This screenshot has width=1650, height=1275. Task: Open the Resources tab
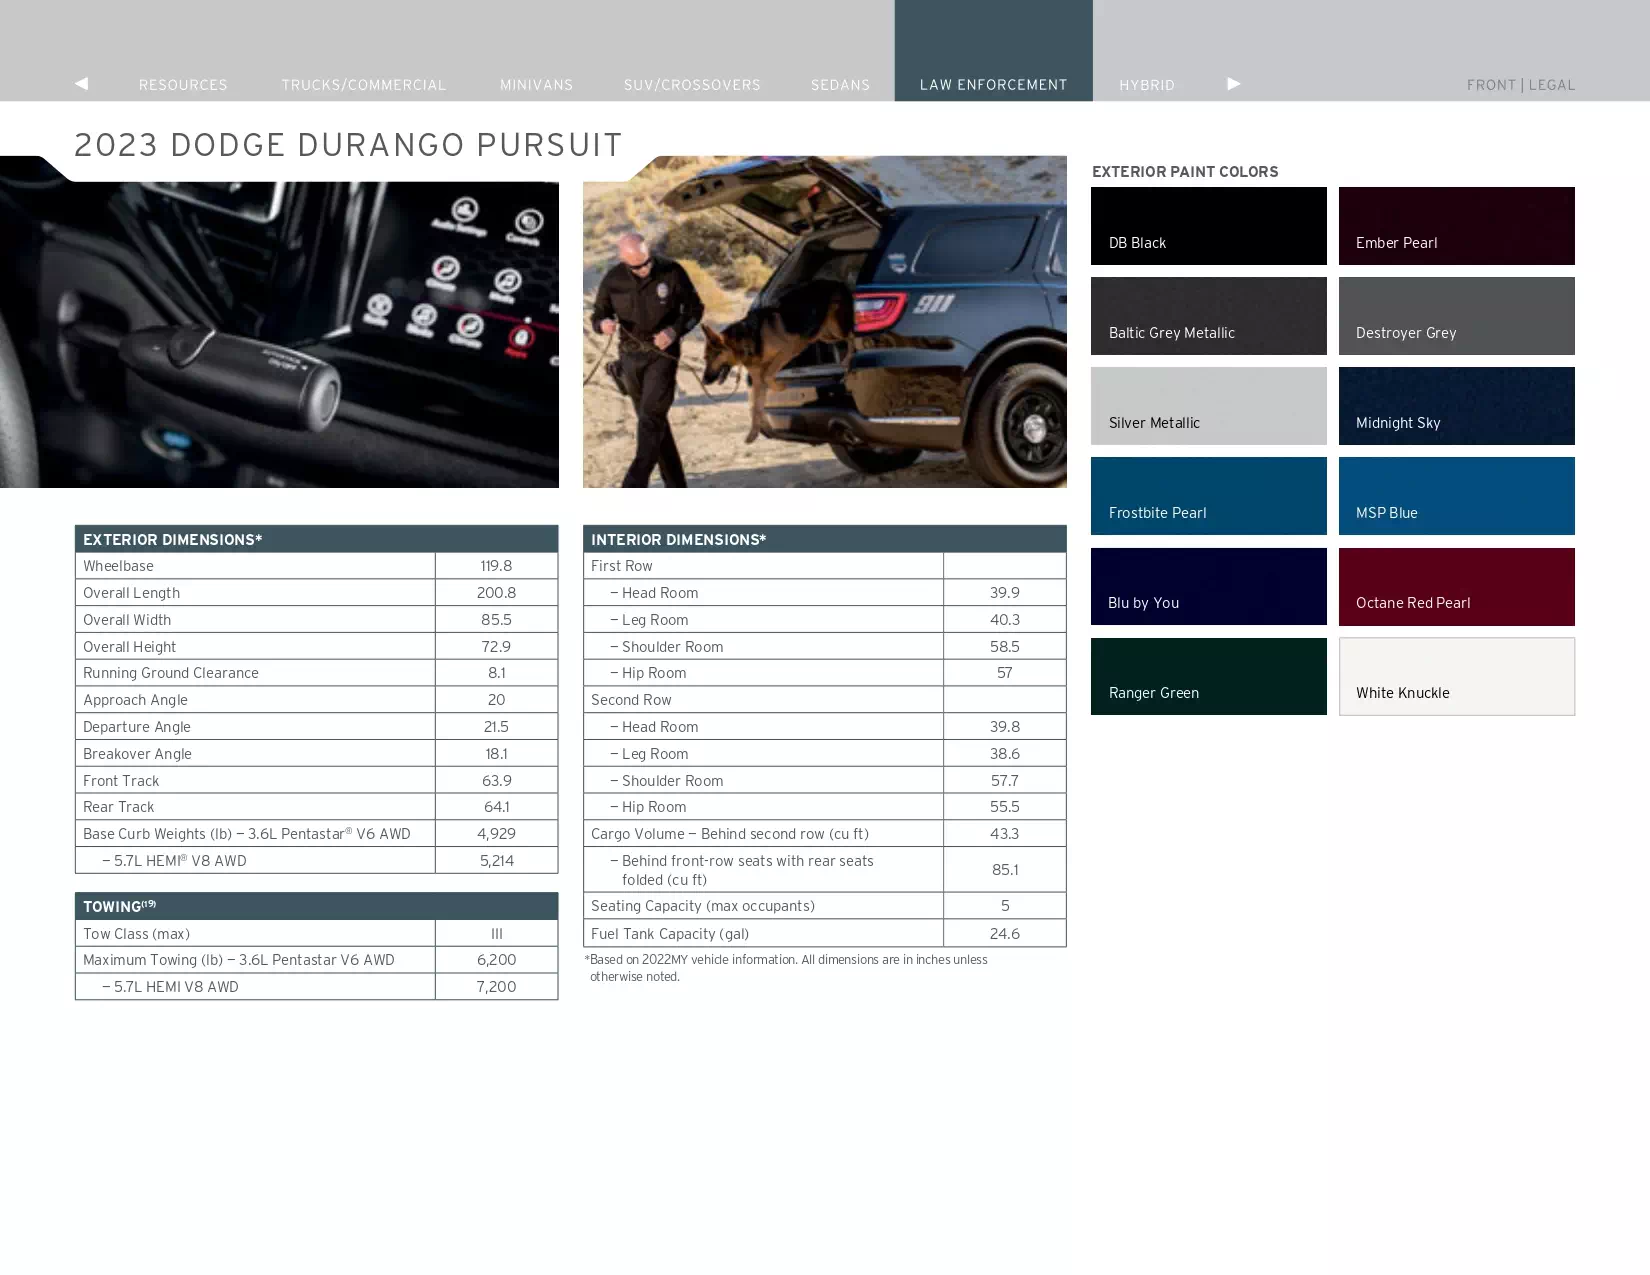tap(183, 85)
